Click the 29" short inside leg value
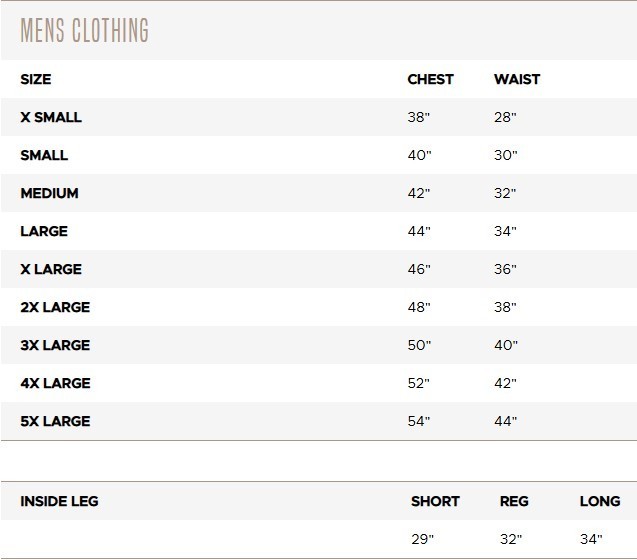 (x=422, y=539)
